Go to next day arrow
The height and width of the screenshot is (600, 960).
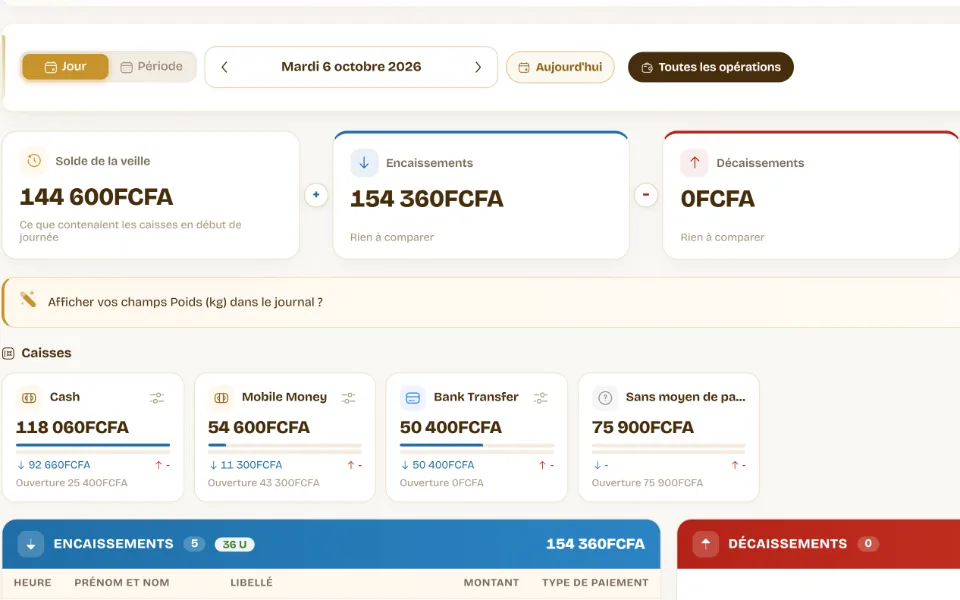pos(478,67)
